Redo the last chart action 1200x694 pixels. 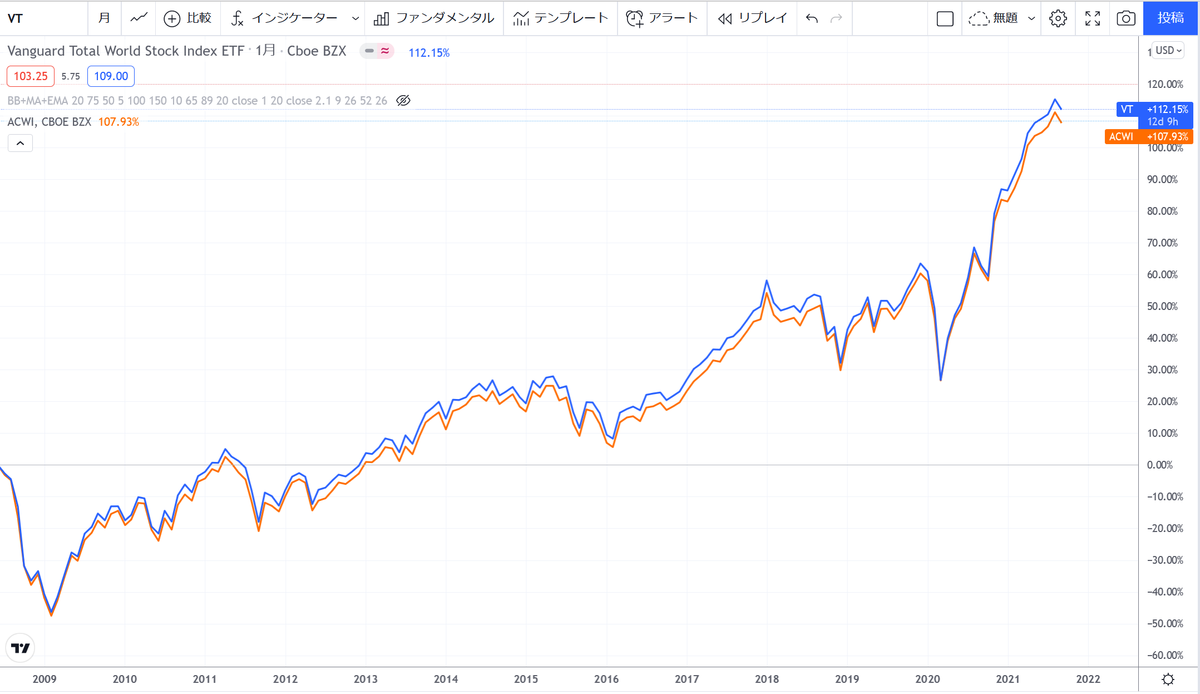pyautogui.click(x=836, y=18)
